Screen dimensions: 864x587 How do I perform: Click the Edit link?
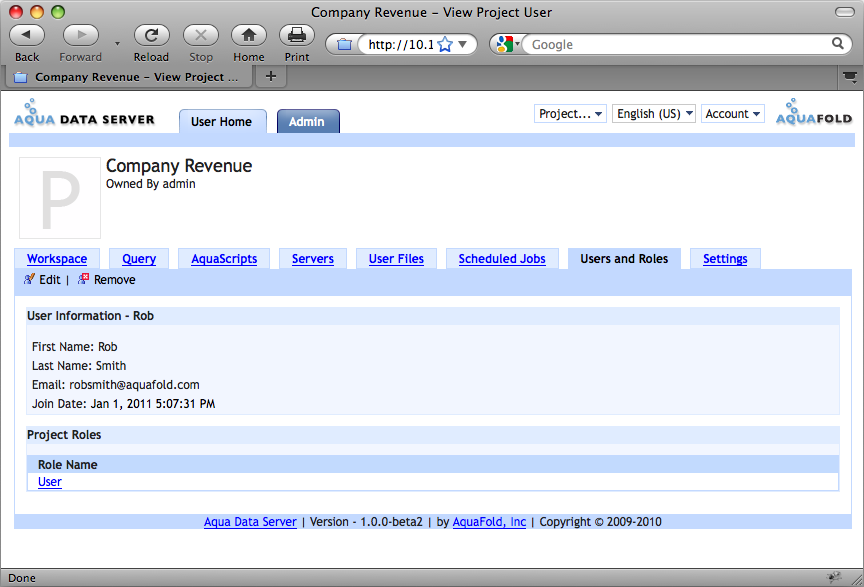tap(50, 279)
